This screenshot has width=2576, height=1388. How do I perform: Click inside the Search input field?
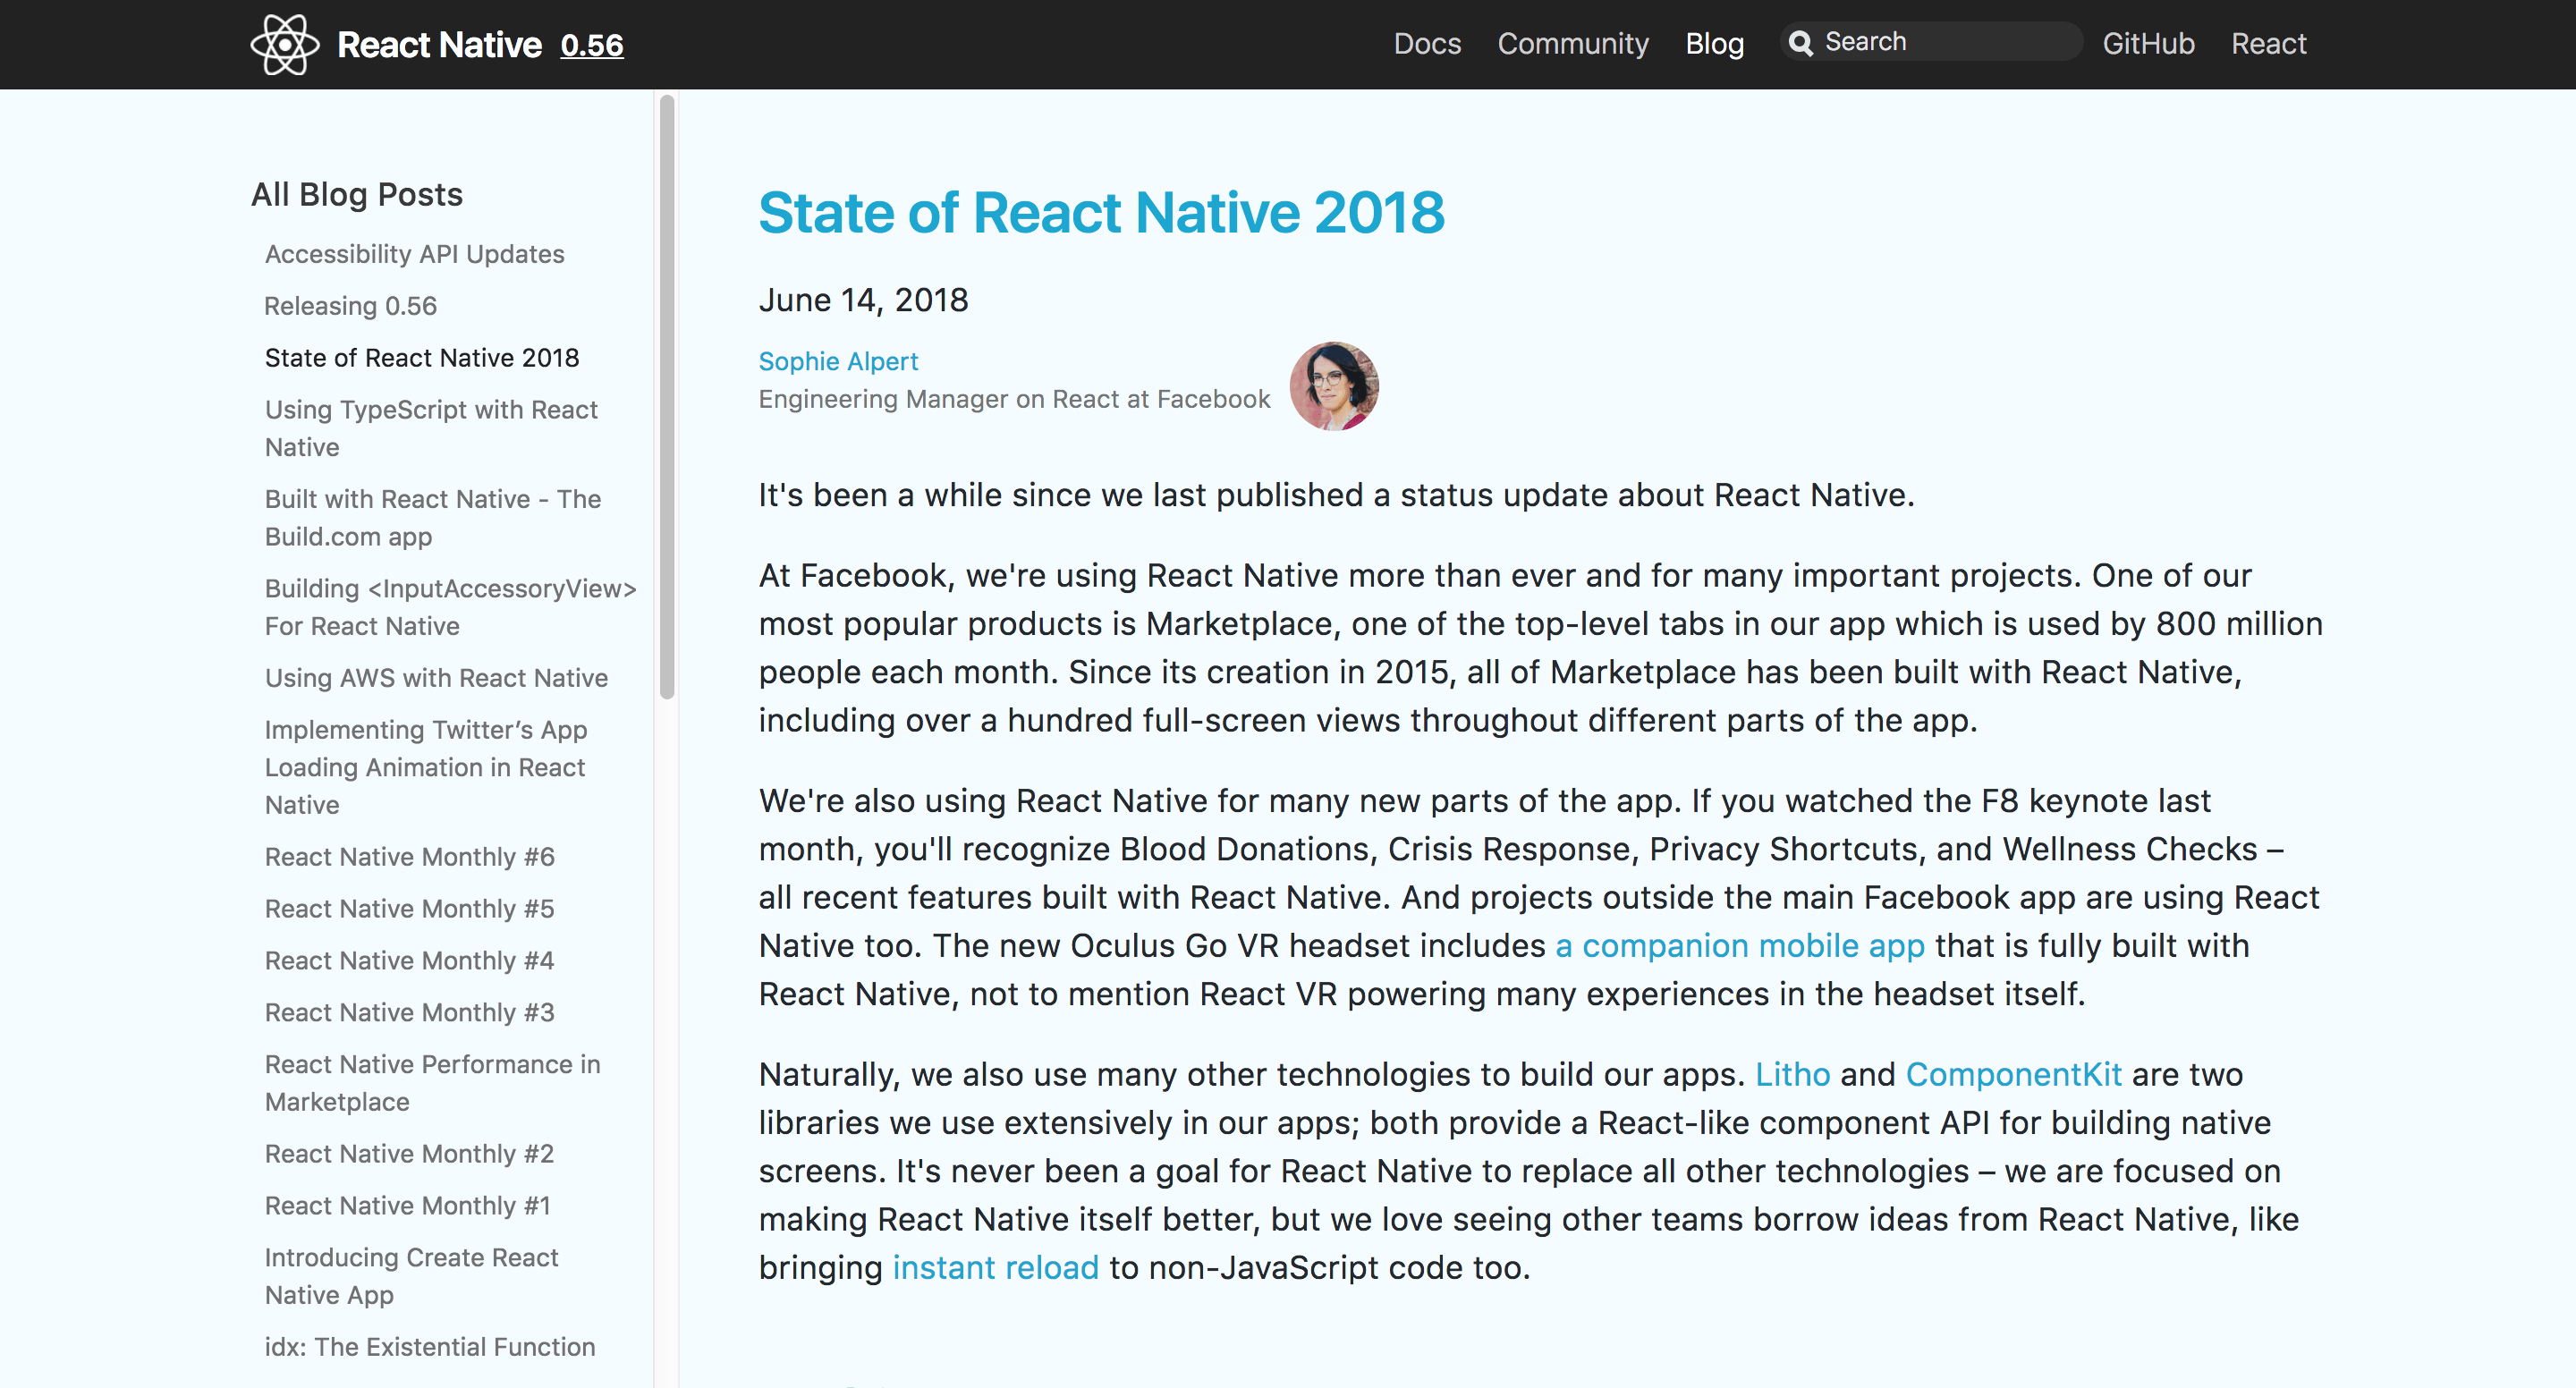tap(1950, 42)
